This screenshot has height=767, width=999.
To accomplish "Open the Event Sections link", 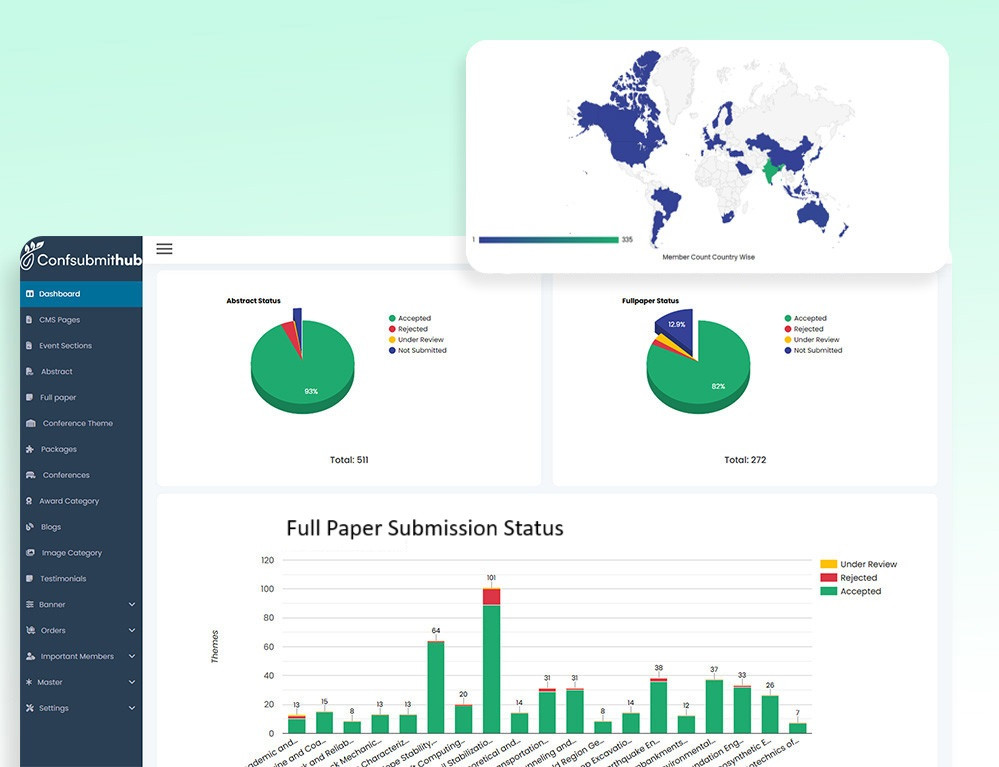I will click(65, 346).
